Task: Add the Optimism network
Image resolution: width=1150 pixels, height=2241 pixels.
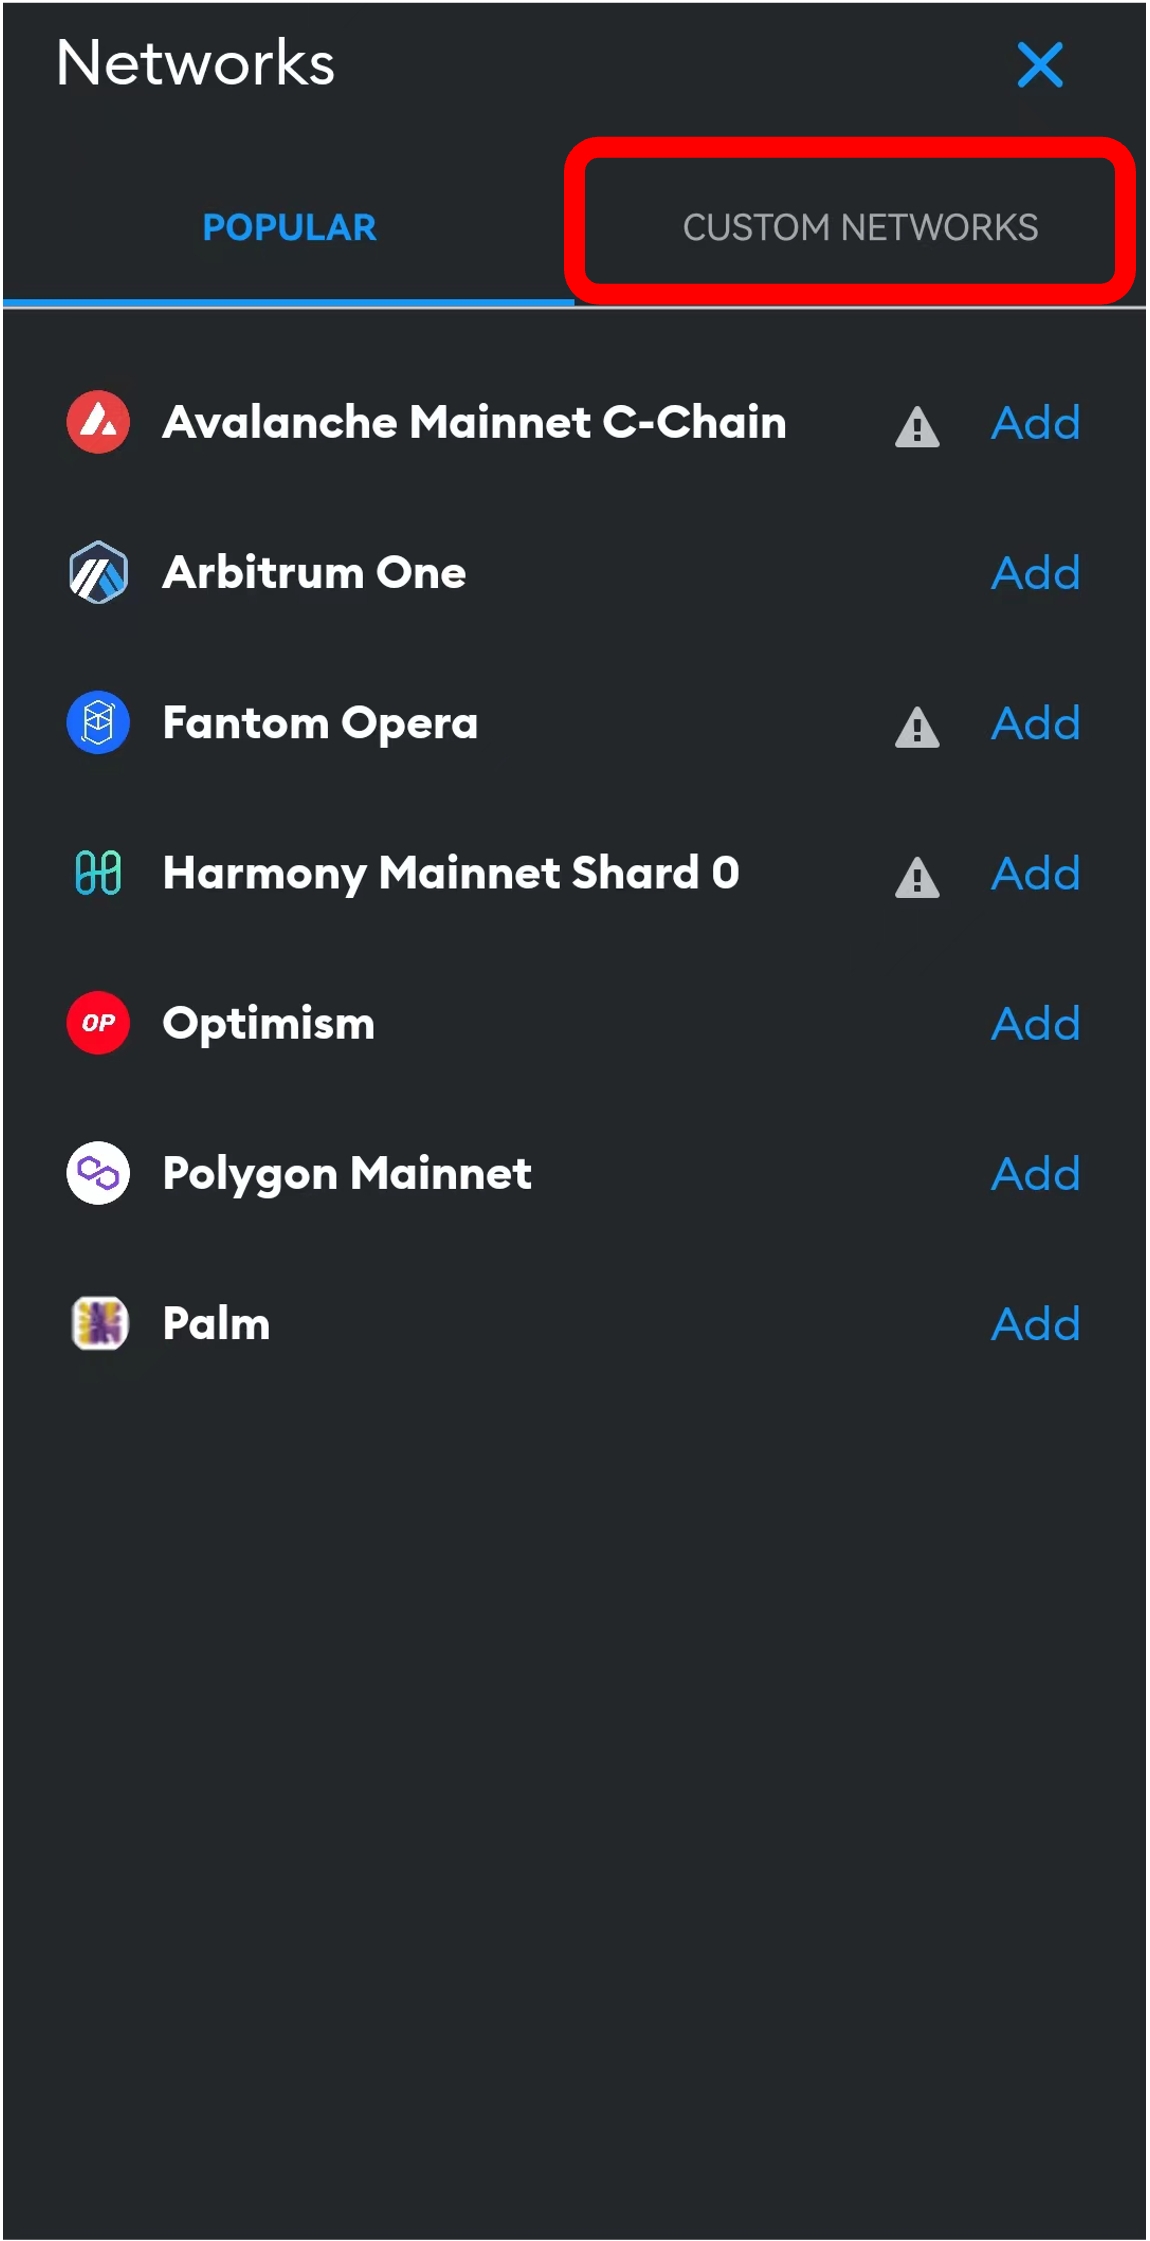Action: click(x=1035, y=1023)
